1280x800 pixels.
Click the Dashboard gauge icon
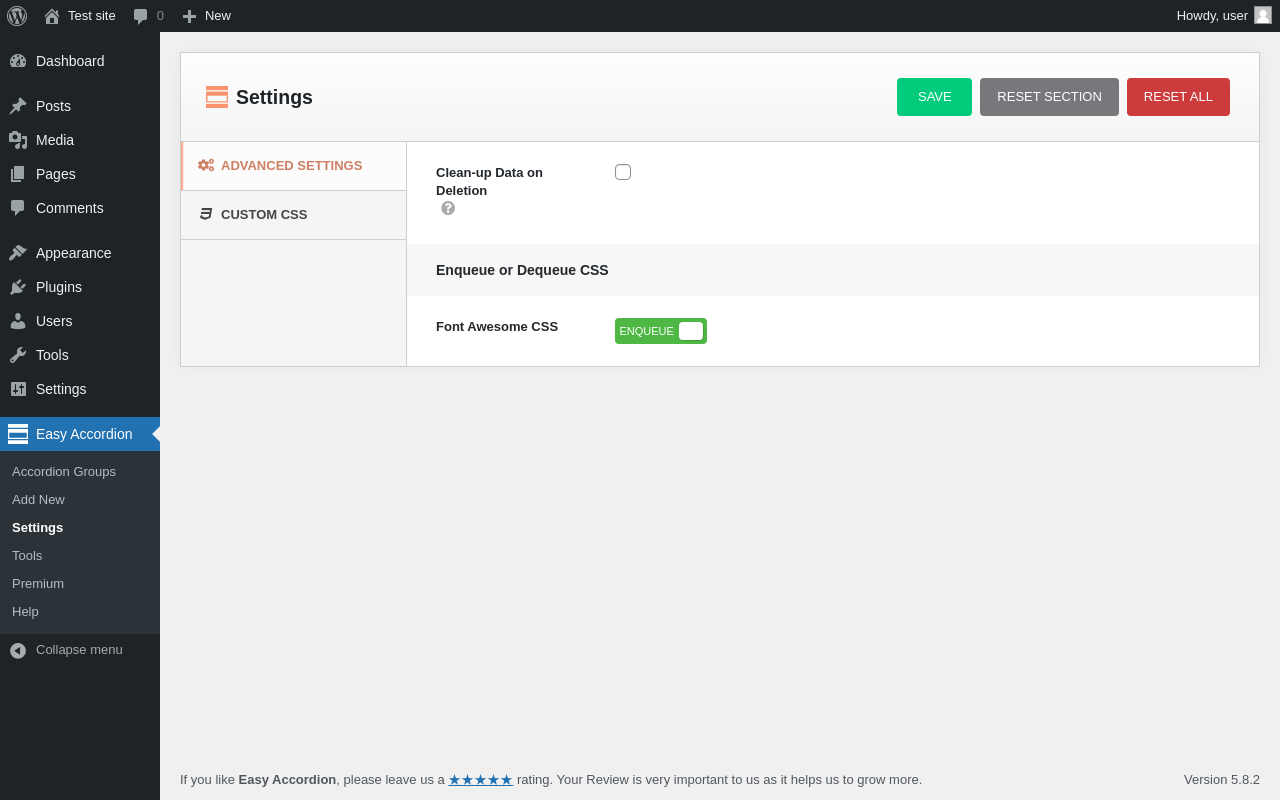pos(18,61)
